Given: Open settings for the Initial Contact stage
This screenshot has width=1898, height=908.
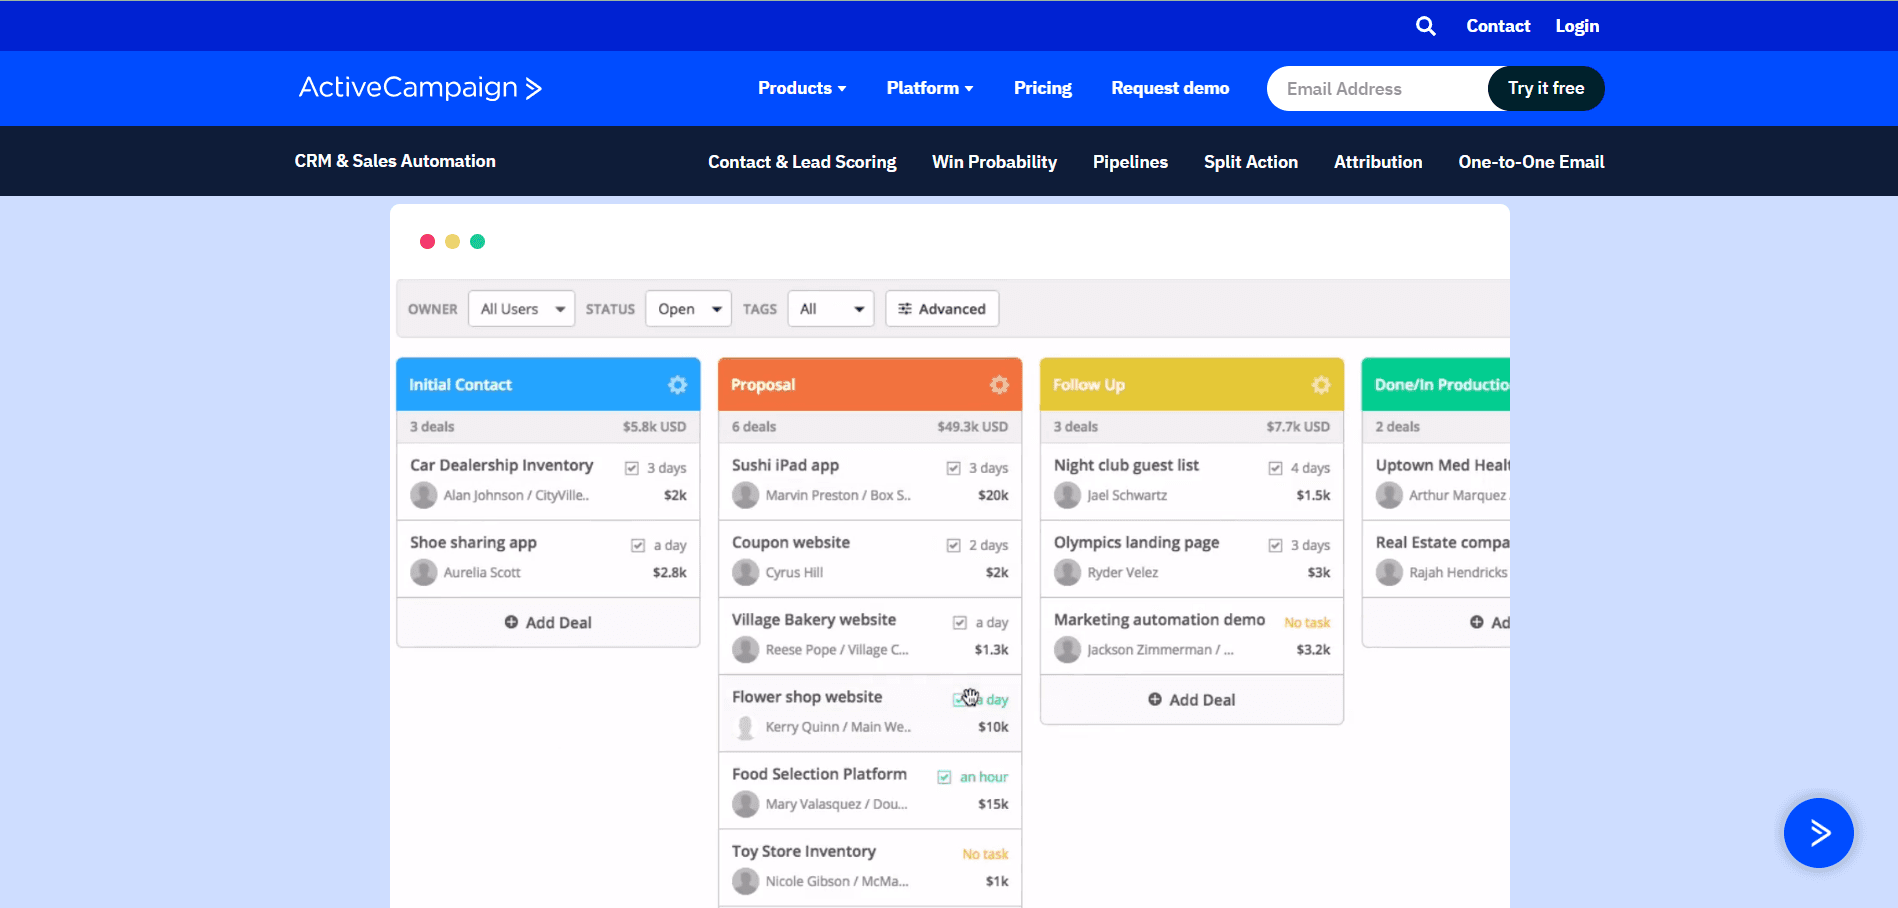Looking at the screenshot, I should click(678, 384).
